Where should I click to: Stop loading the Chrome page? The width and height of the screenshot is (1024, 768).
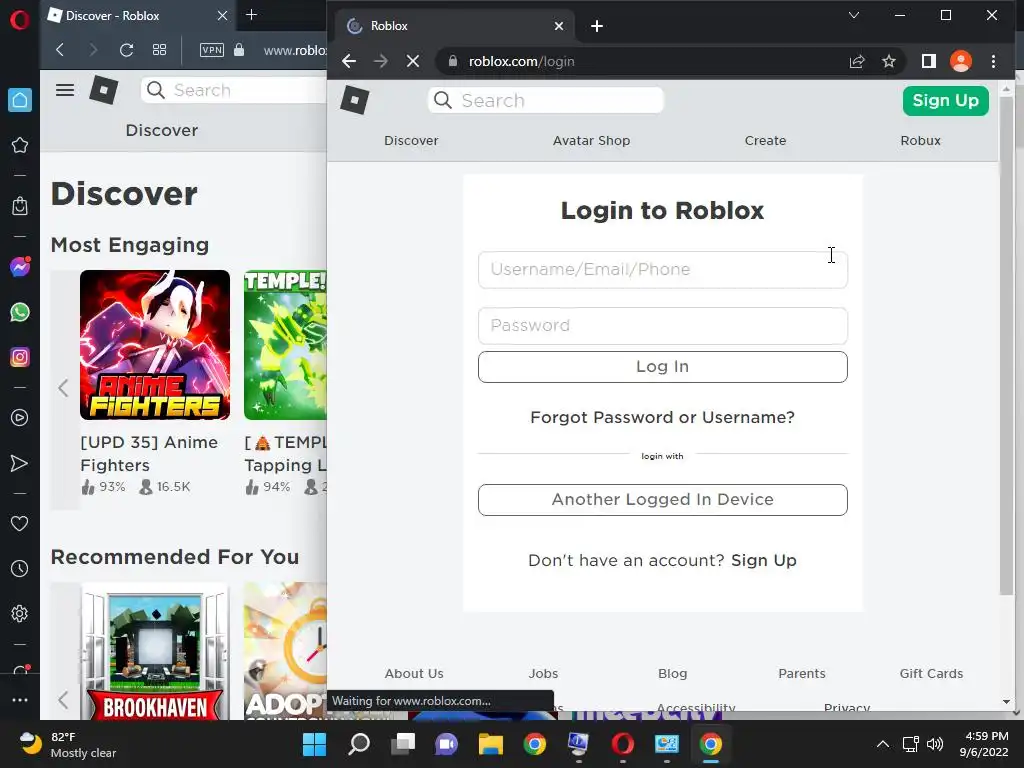click(413, 61)
